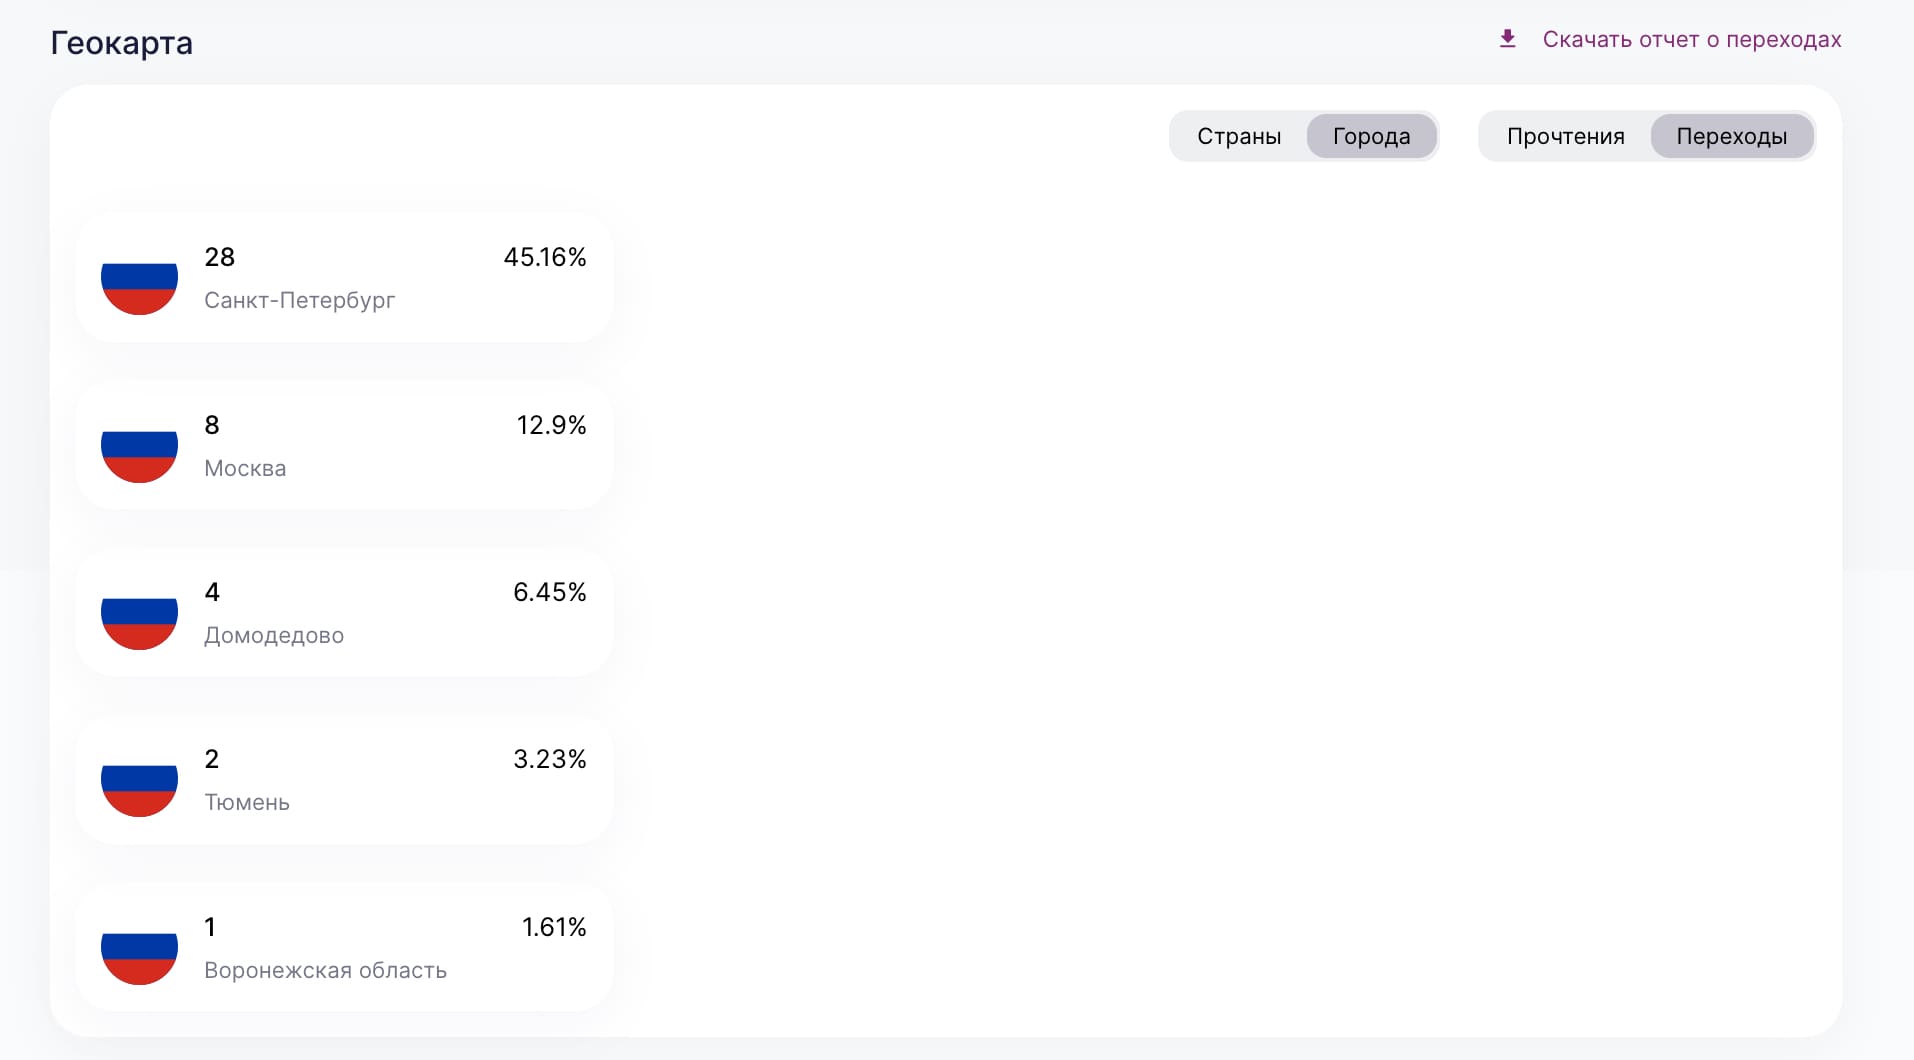Click the Воронежская область label
Image resolution: width=1914 pixels, height=1060 pixels.
(x=325, y=970)
